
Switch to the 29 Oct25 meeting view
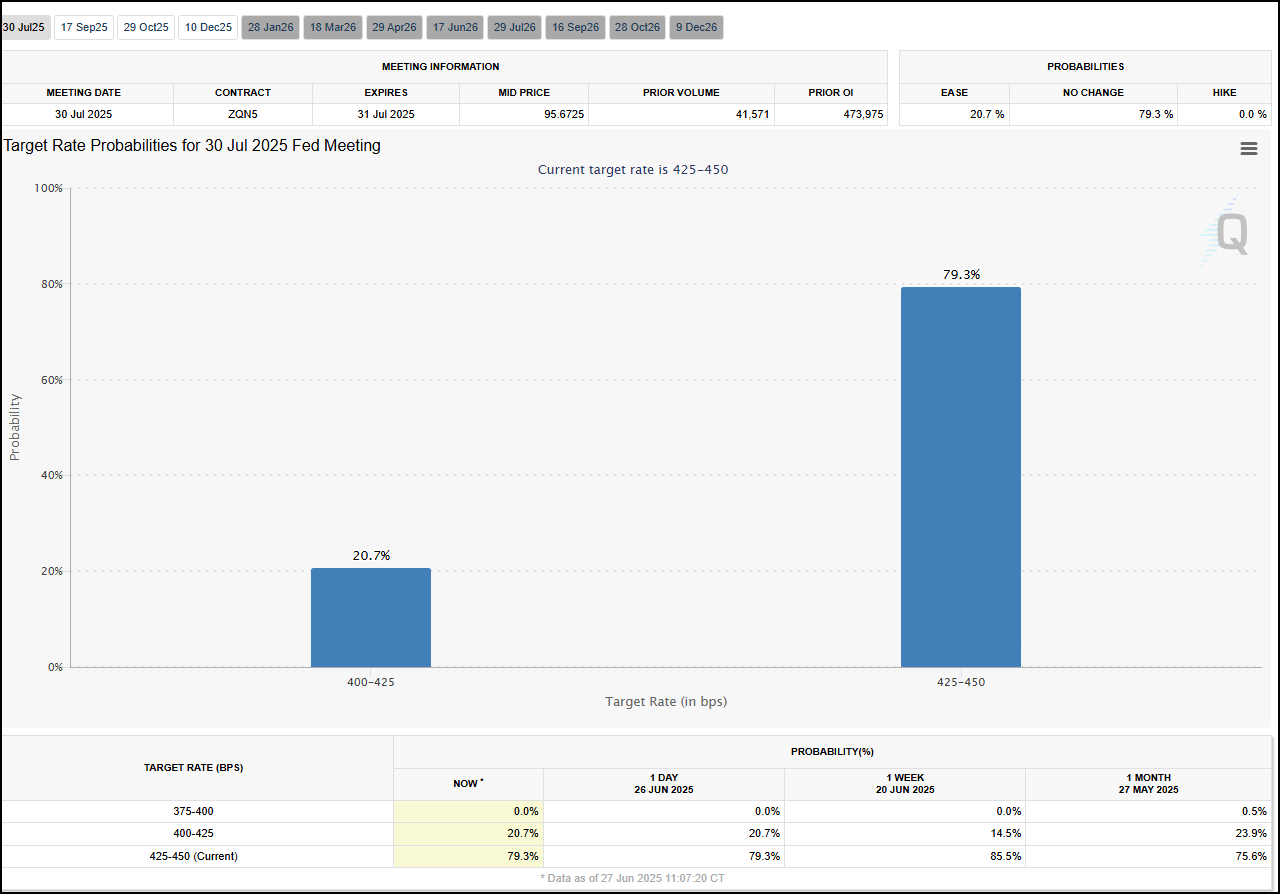145,27
